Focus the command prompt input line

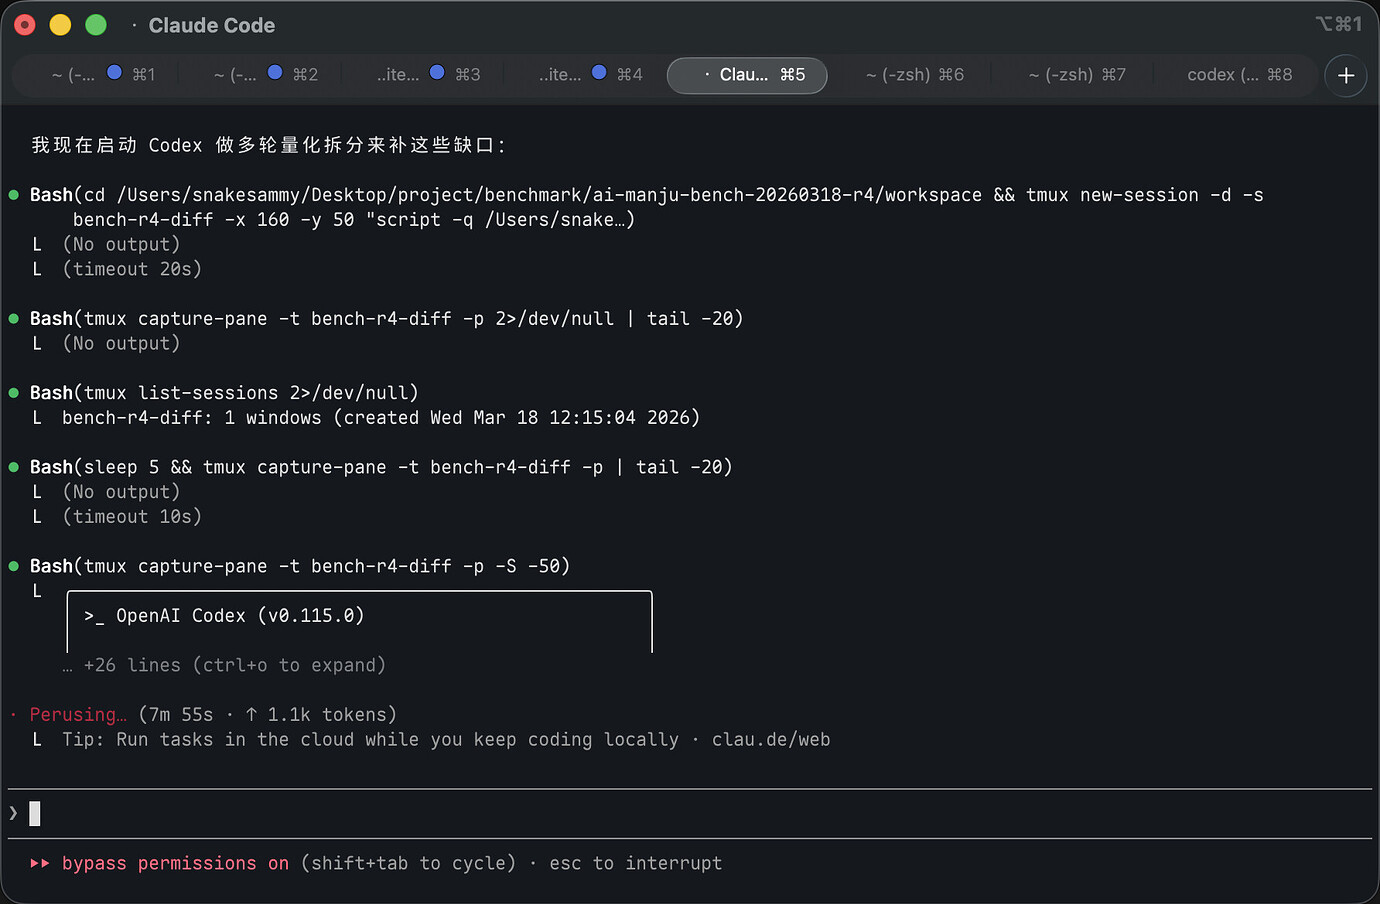(x=690, y=813)
